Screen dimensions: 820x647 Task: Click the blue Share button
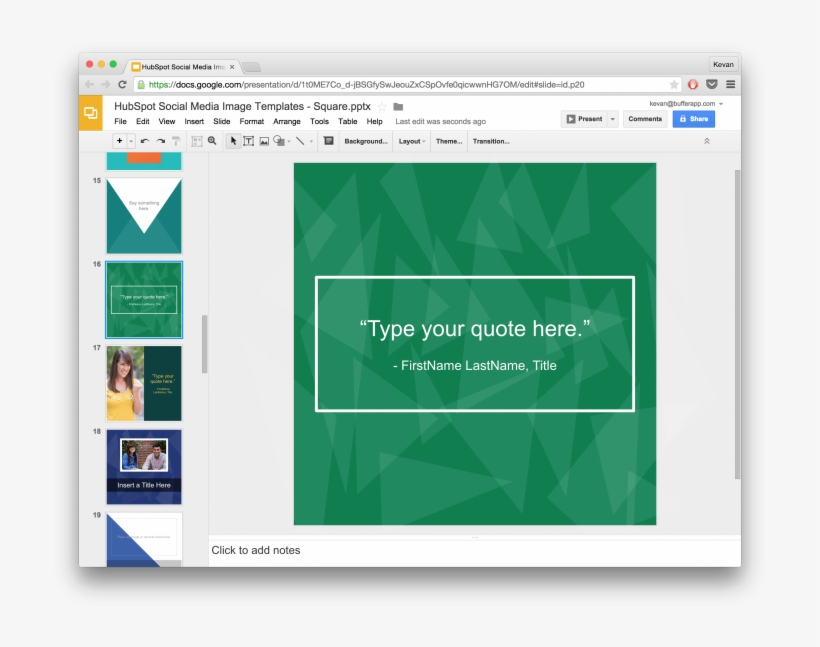pyautogui.click(x=693, y=119)
